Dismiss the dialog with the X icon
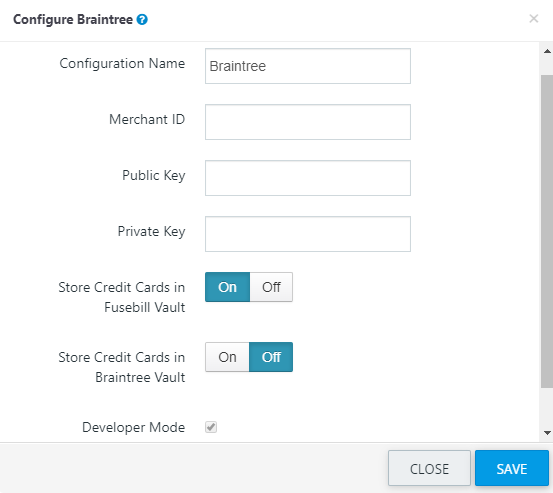This screenshot has height=493, width=553. coord(534,19)
